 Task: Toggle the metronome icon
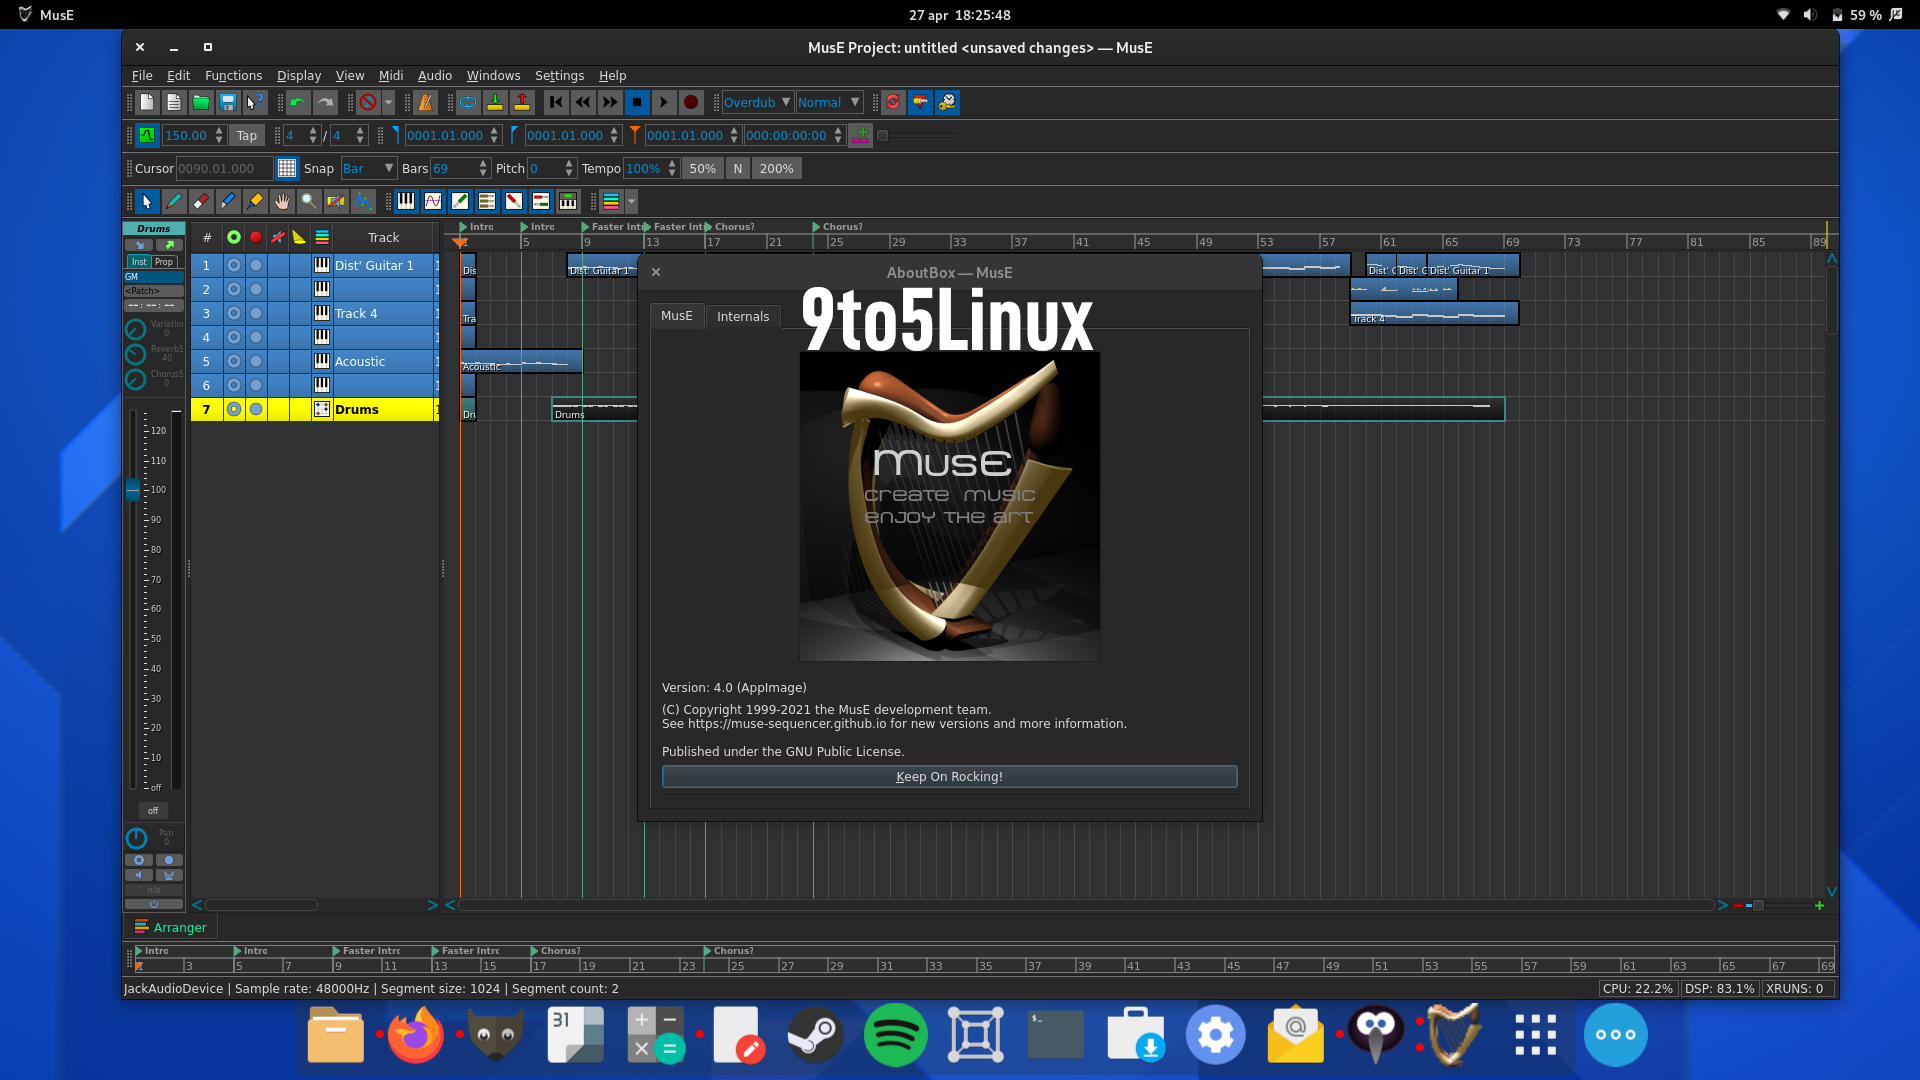click(x=425, y=102)
